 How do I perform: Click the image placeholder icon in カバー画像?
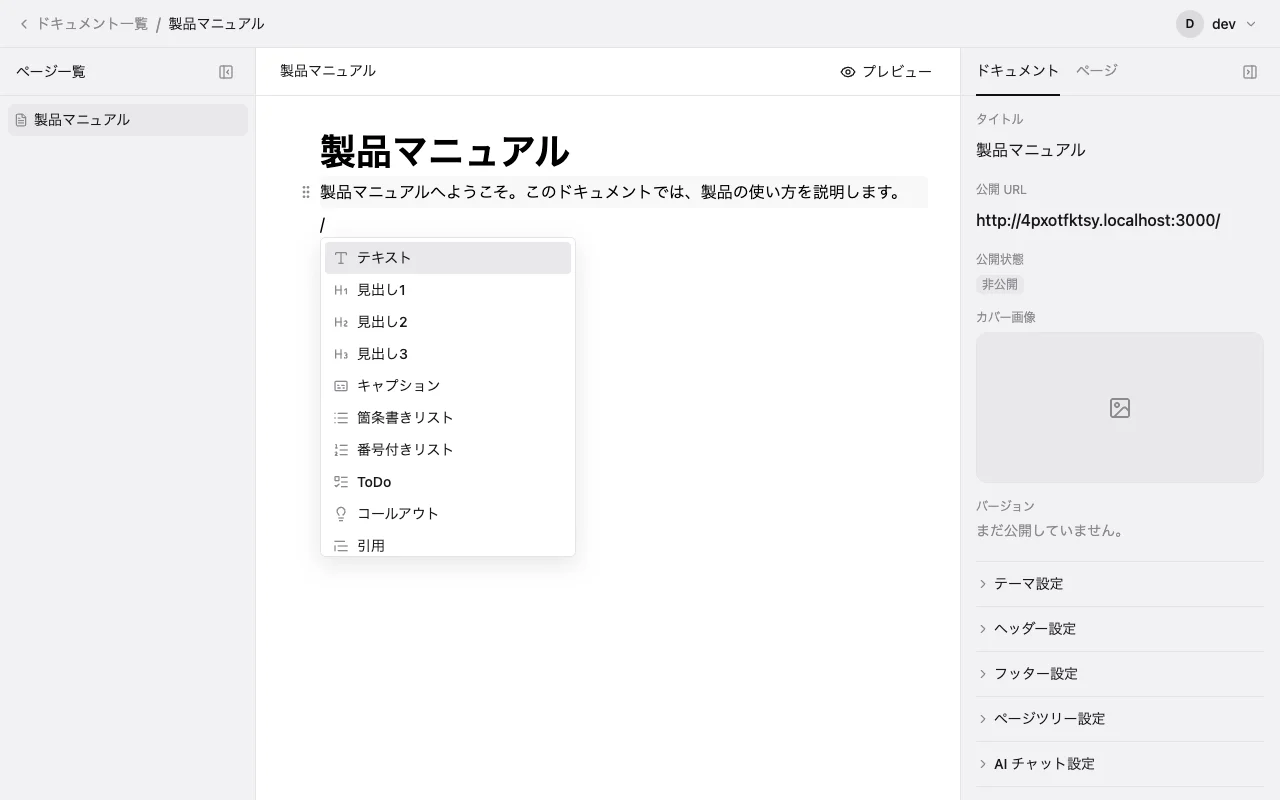[1120, 408]
